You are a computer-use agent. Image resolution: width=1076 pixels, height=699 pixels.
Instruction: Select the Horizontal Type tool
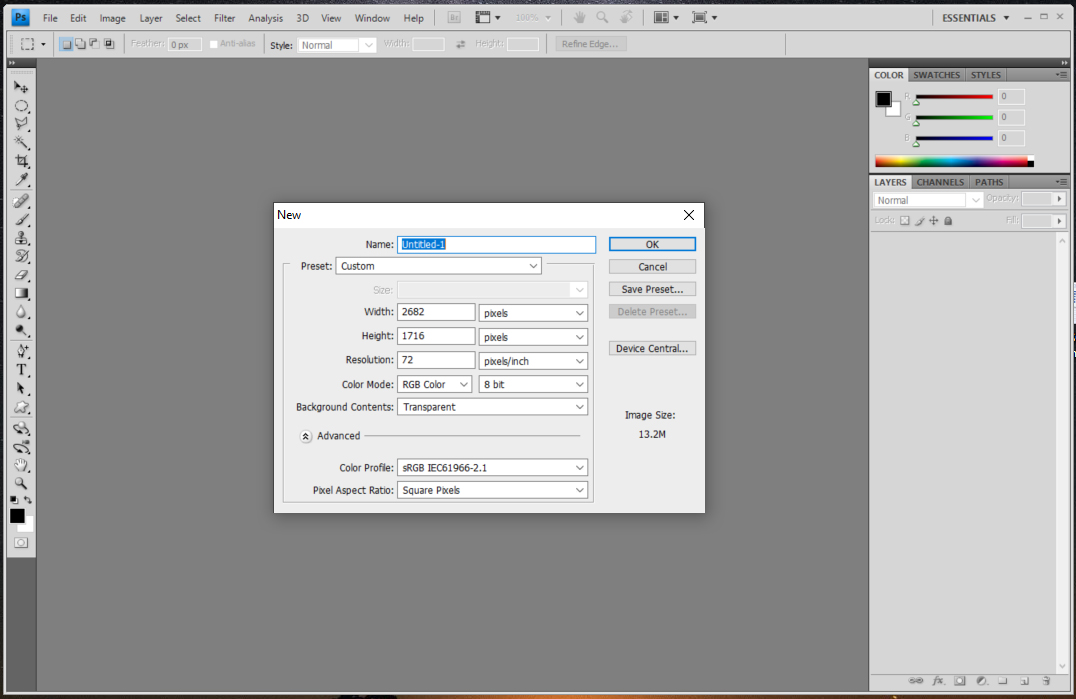coord(21,370)
